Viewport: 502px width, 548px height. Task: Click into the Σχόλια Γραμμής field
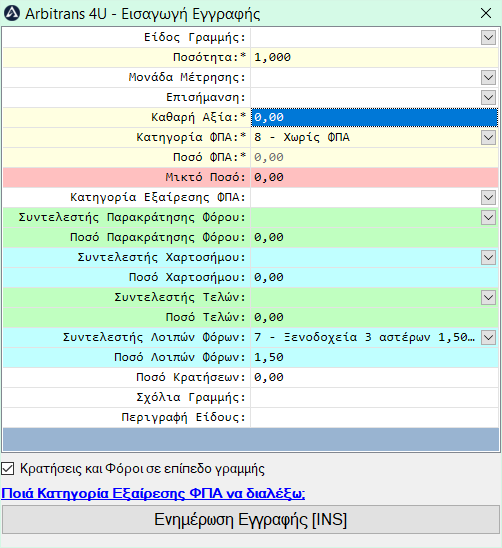(374, 398)
